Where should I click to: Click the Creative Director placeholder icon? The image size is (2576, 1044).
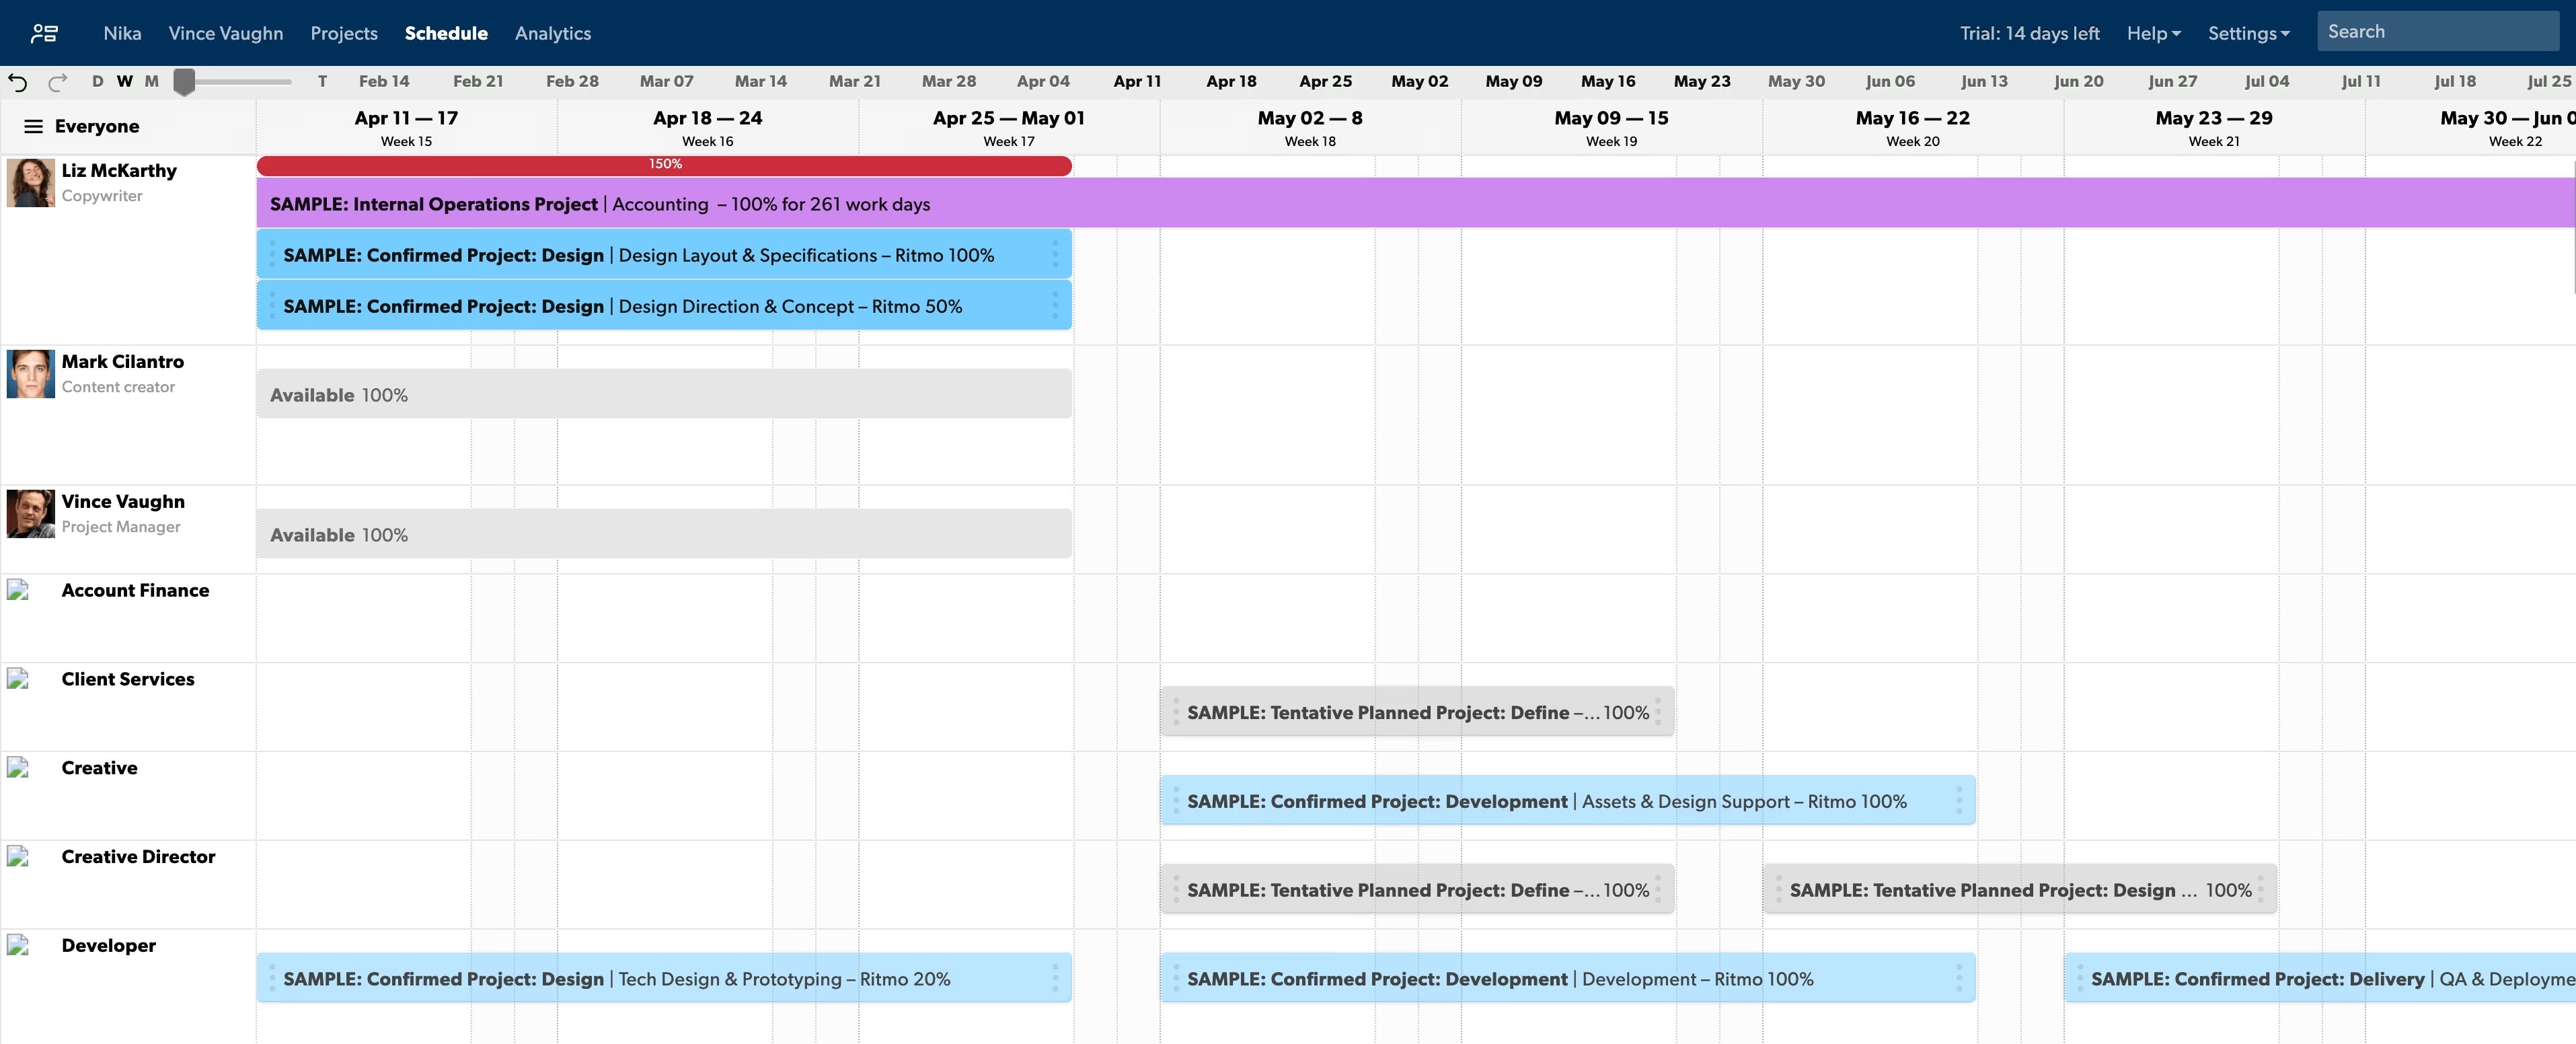(18, 856)
